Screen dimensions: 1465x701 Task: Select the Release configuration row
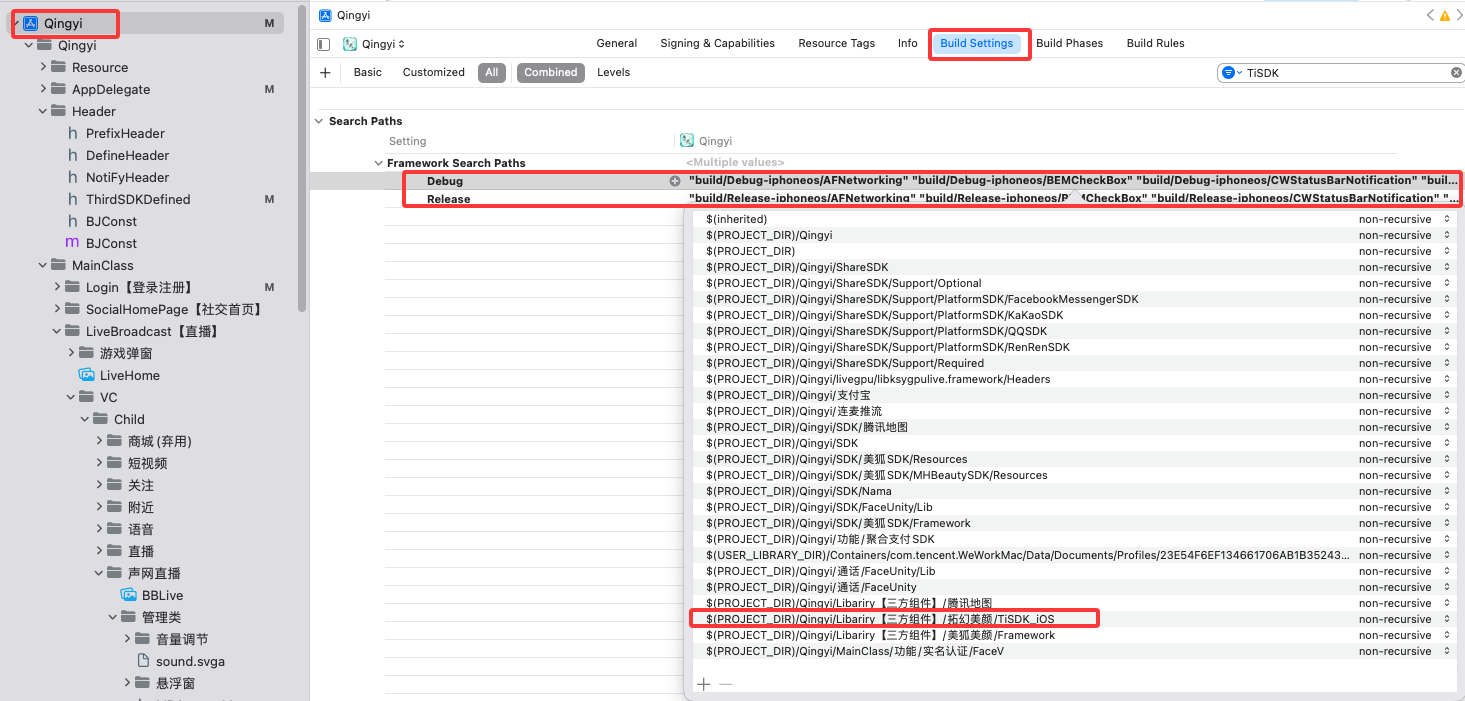tap(448, 199)
